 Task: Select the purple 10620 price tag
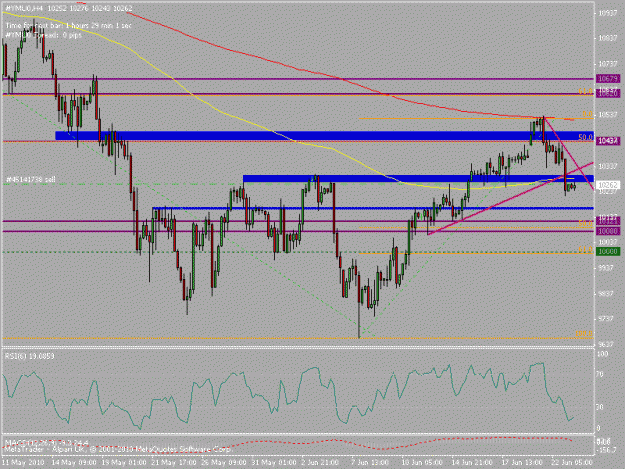click(x=608, y=93)
